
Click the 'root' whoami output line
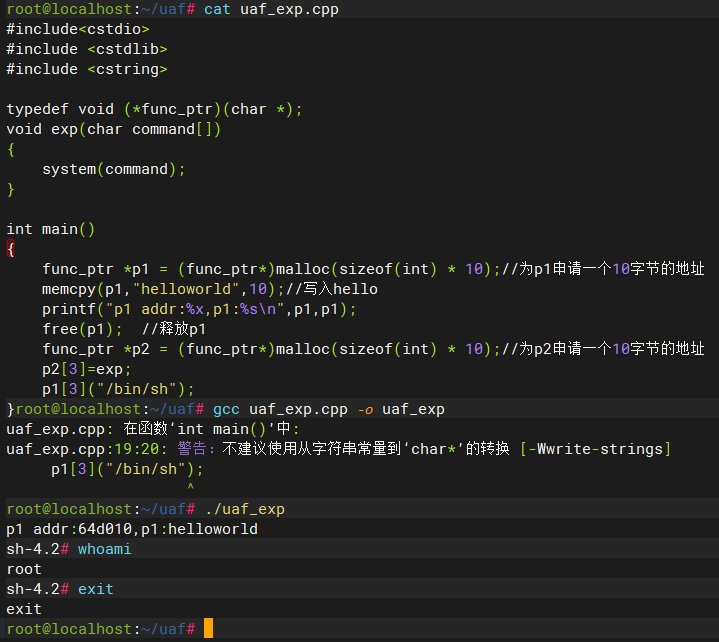point(24,569)
